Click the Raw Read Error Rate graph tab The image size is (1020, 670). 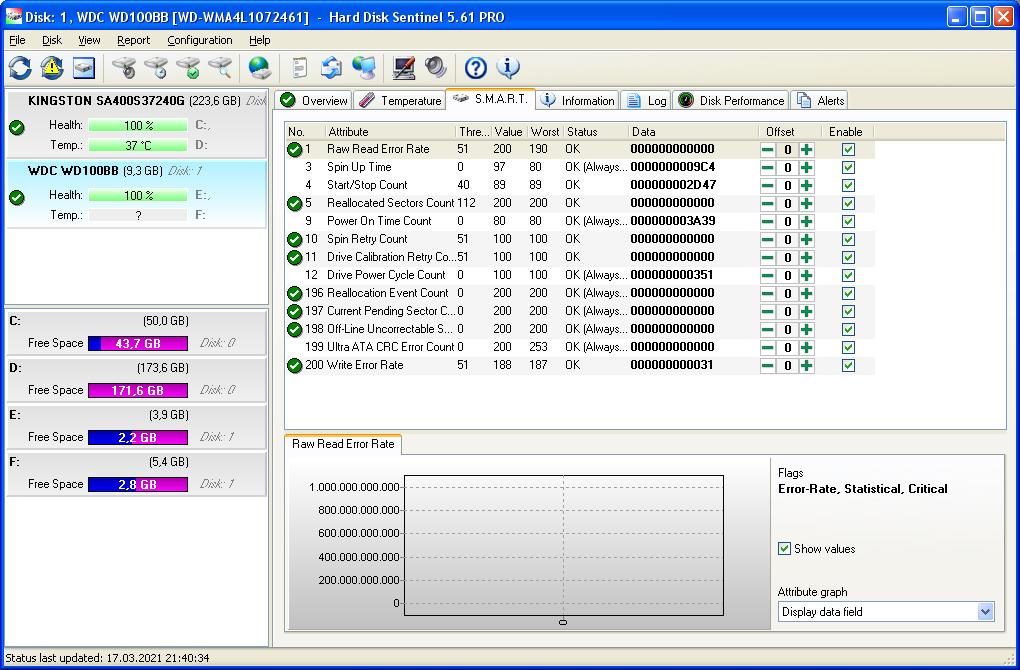tap(343, 444)
